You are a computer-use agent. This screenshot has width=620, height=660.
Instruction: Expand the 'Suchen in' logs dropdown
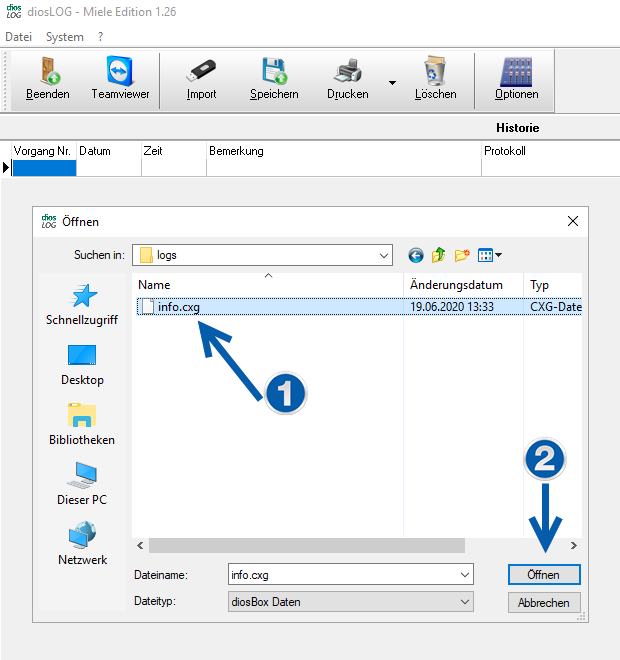tap(384, 255)
